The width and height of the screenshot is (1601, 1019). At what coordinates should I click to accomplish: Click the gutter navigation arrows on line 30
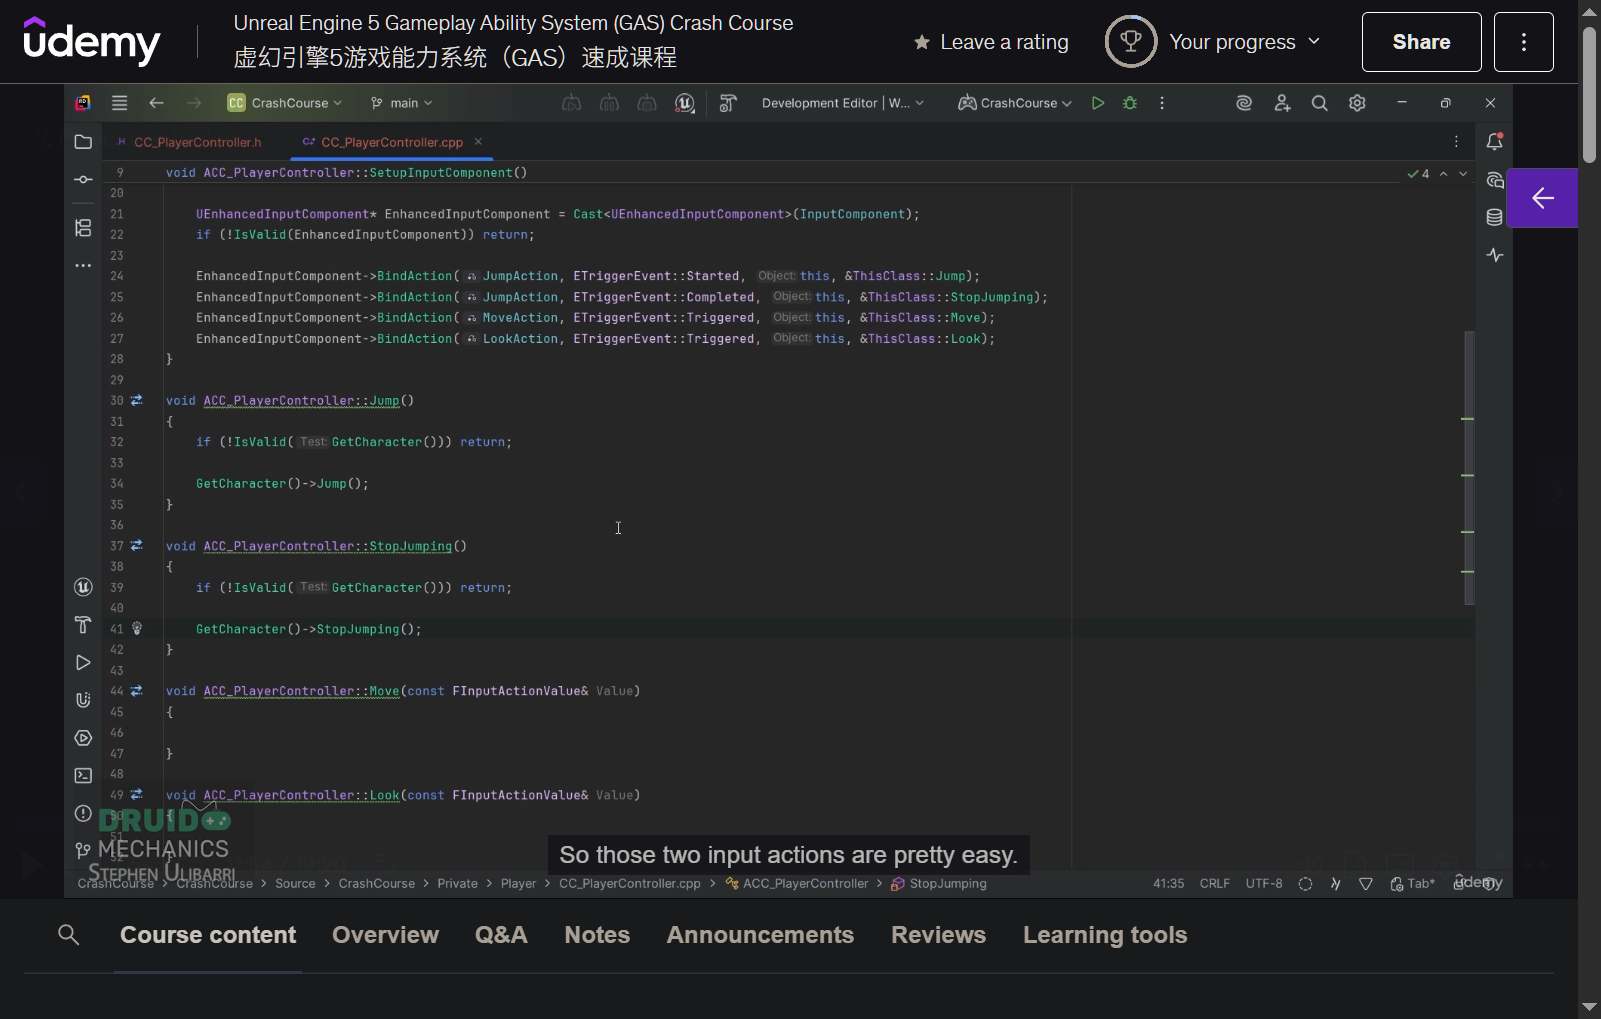[137, 401]
